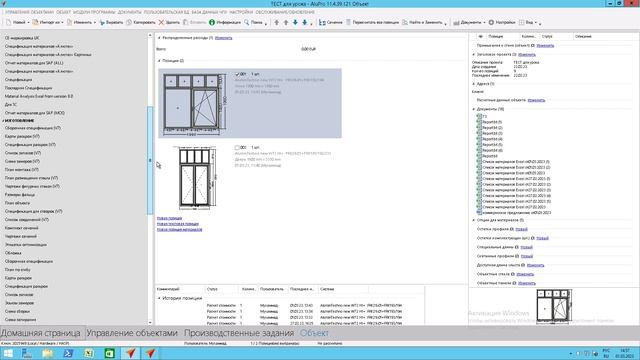Screen dimensions: 640x360
Task: Click the Найти и Заменить icon
Action: coord(405,22)
